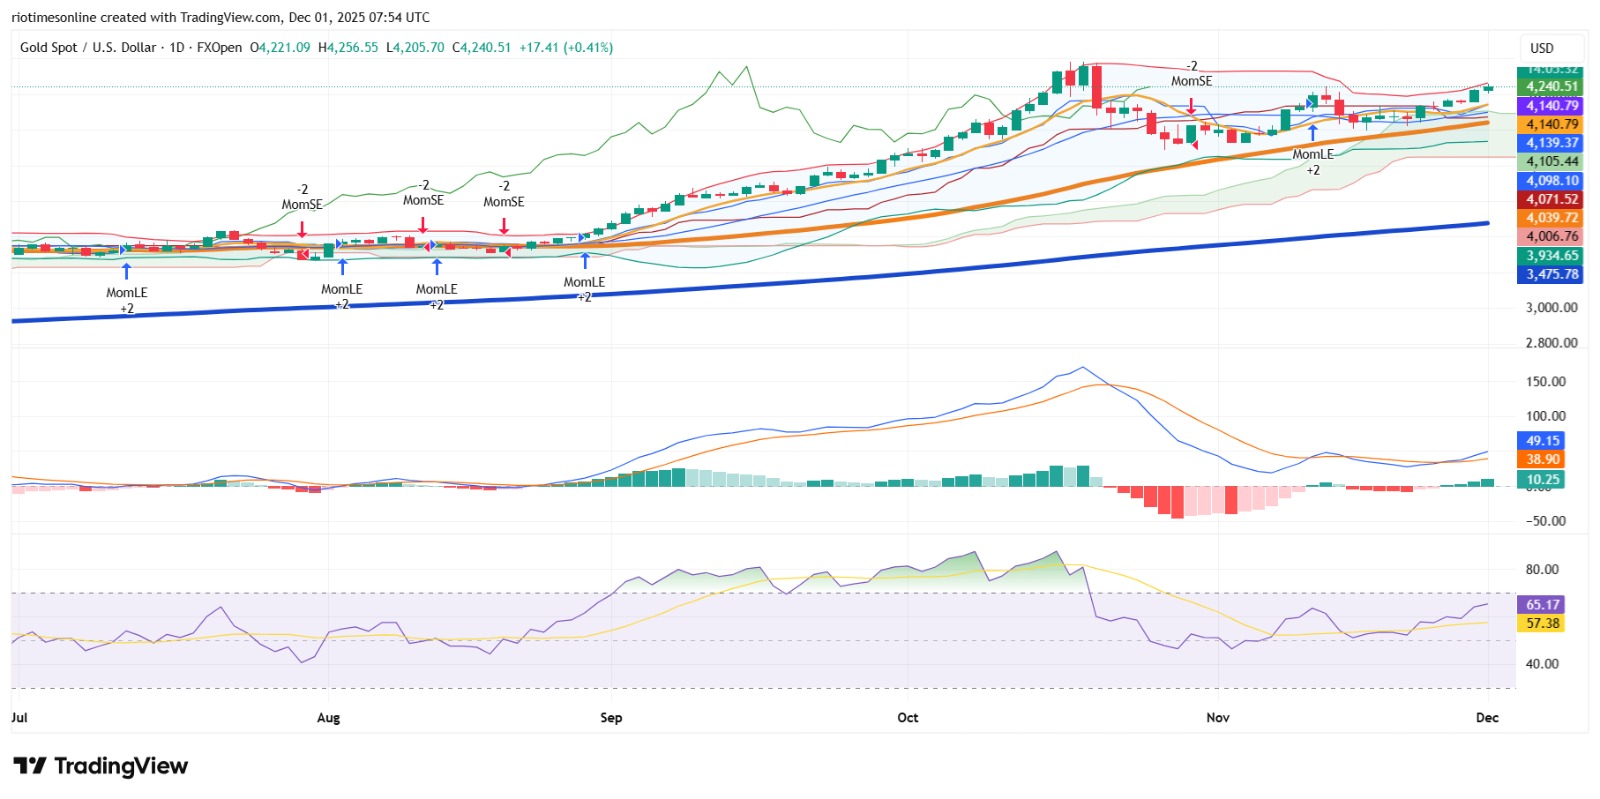Click the MomSE signal label in late October
This screenshot has width=1600, height=799.
(x=1191, y=82)
